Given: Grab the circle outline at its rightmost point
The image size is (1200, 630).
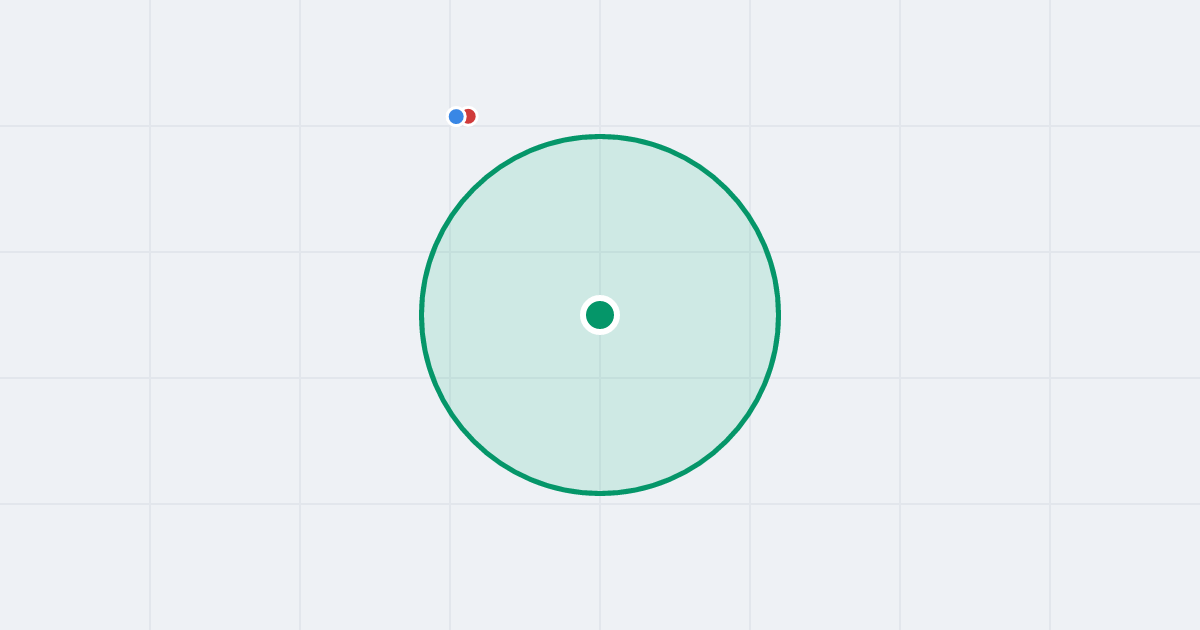Looking at the screenshot, I should click(x=778, y=315).
